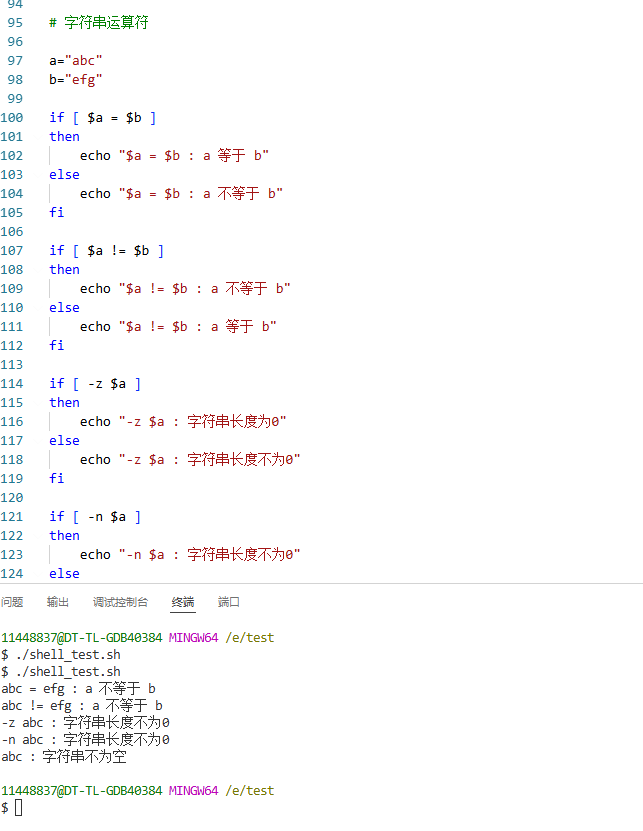Screen dimensions: 643x831
Task: Click 'if [ $a != $b ]' on line 107
Action: tap(106, 251)
